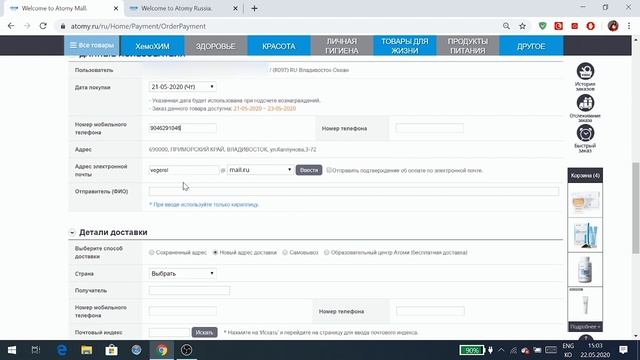The image size is (640, 360).
Task: Open ТОВАРЫ ДЛЯ ЖИЗНИ category
Action: pyautogui.click(x=405, y=46)
